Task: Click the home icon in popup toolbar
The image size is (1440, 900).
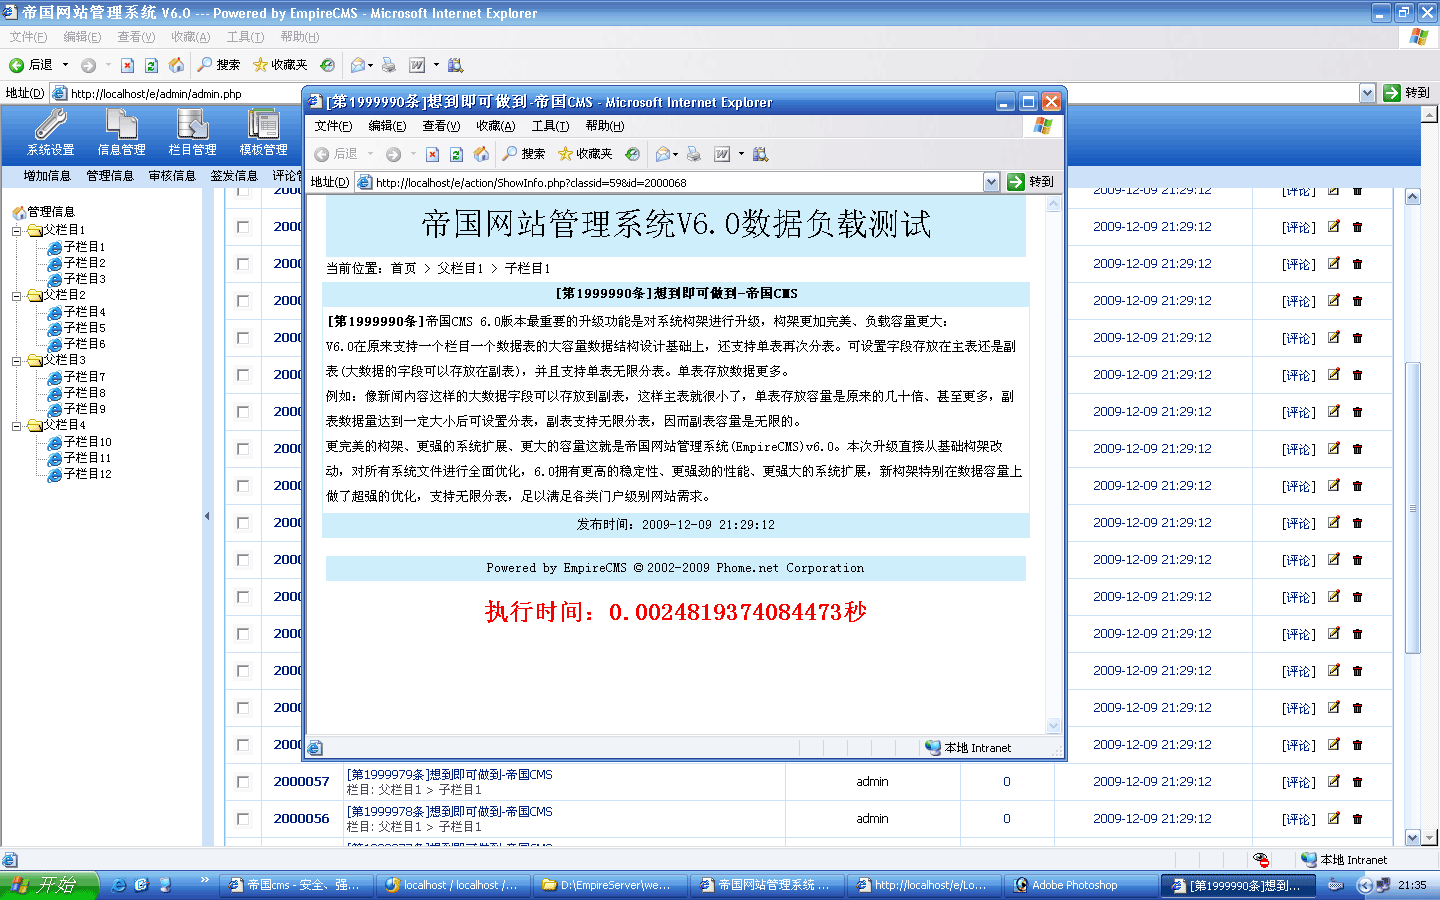Action: (481, 154)
